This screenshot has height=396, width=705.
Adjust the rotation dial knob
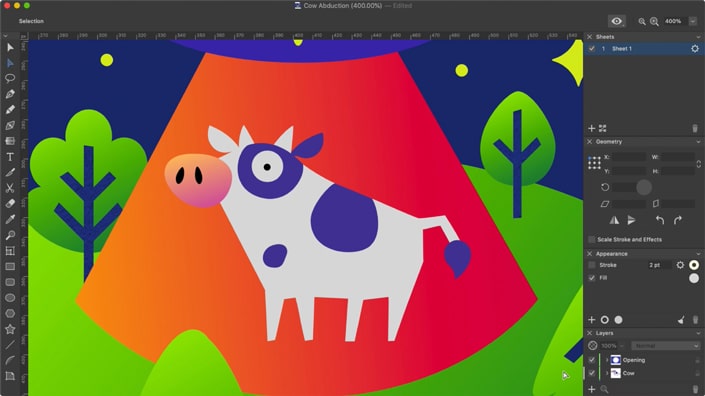tap(644, 187)
